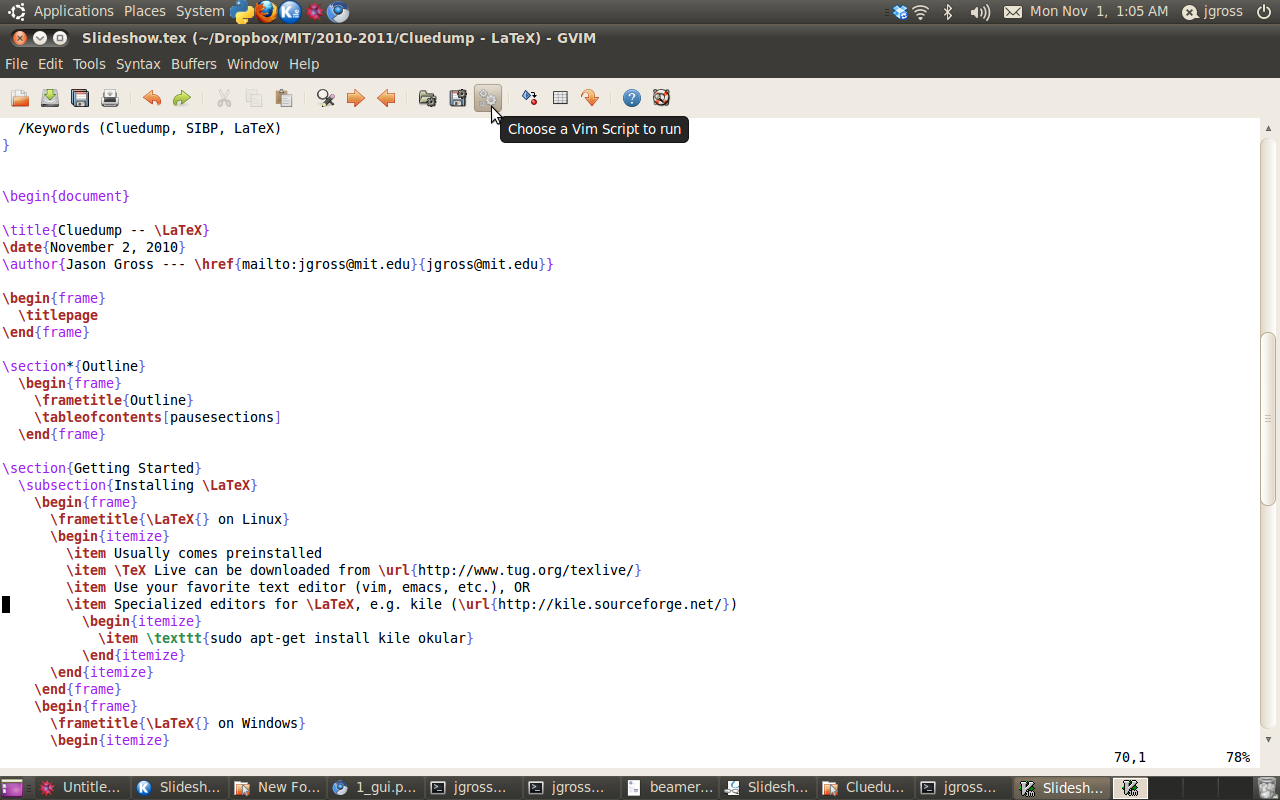Image resolution: width=1280 pixels, height=800 pixels.
Task: Open the Buffers menu
Action: pos(193,64)
